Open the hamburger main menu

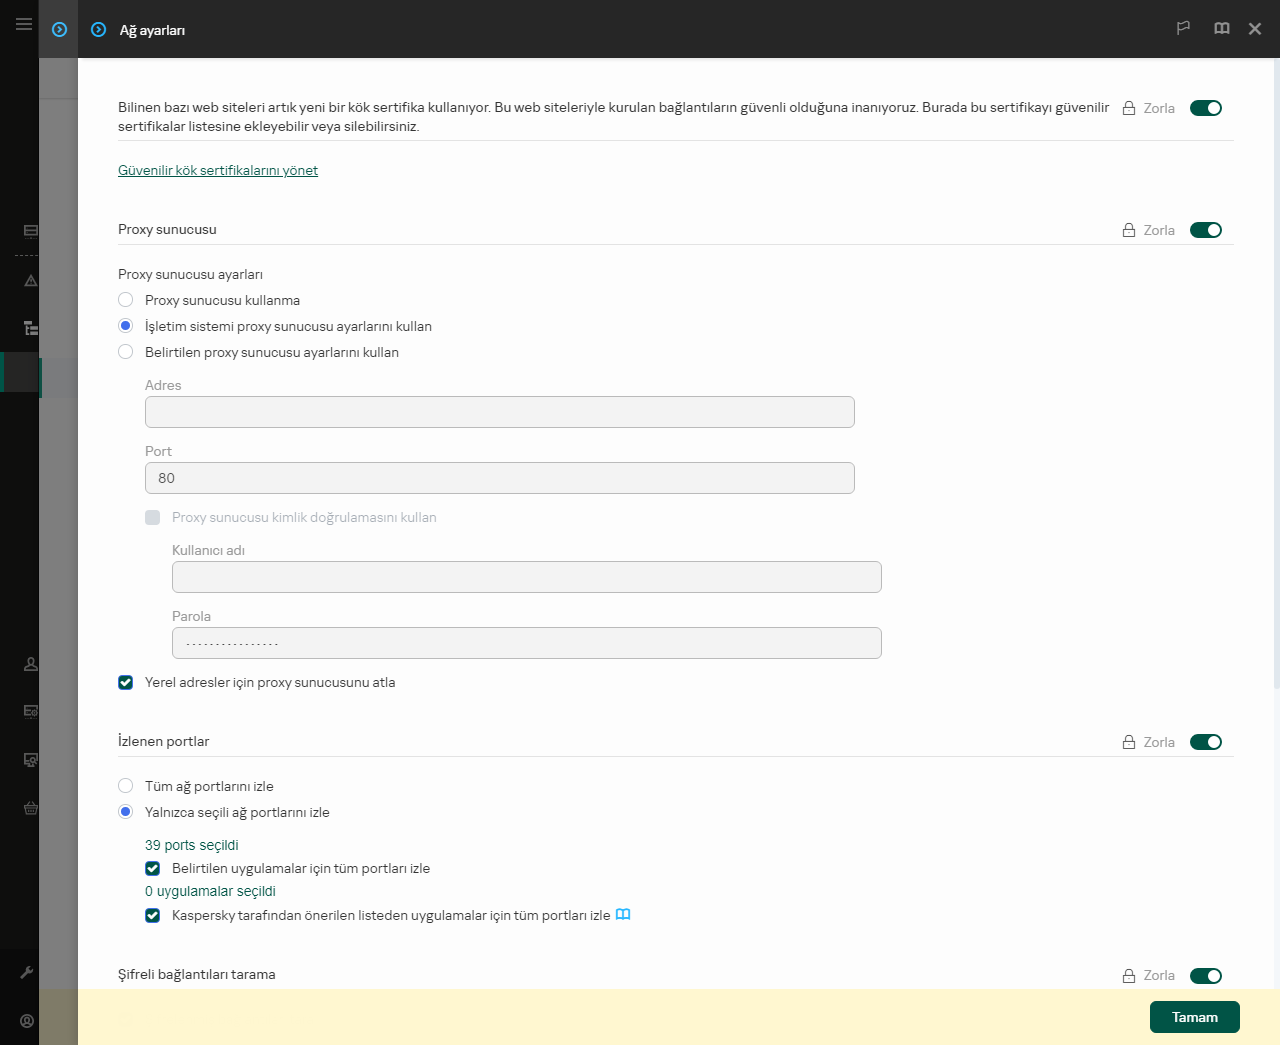tap(23, 24)
